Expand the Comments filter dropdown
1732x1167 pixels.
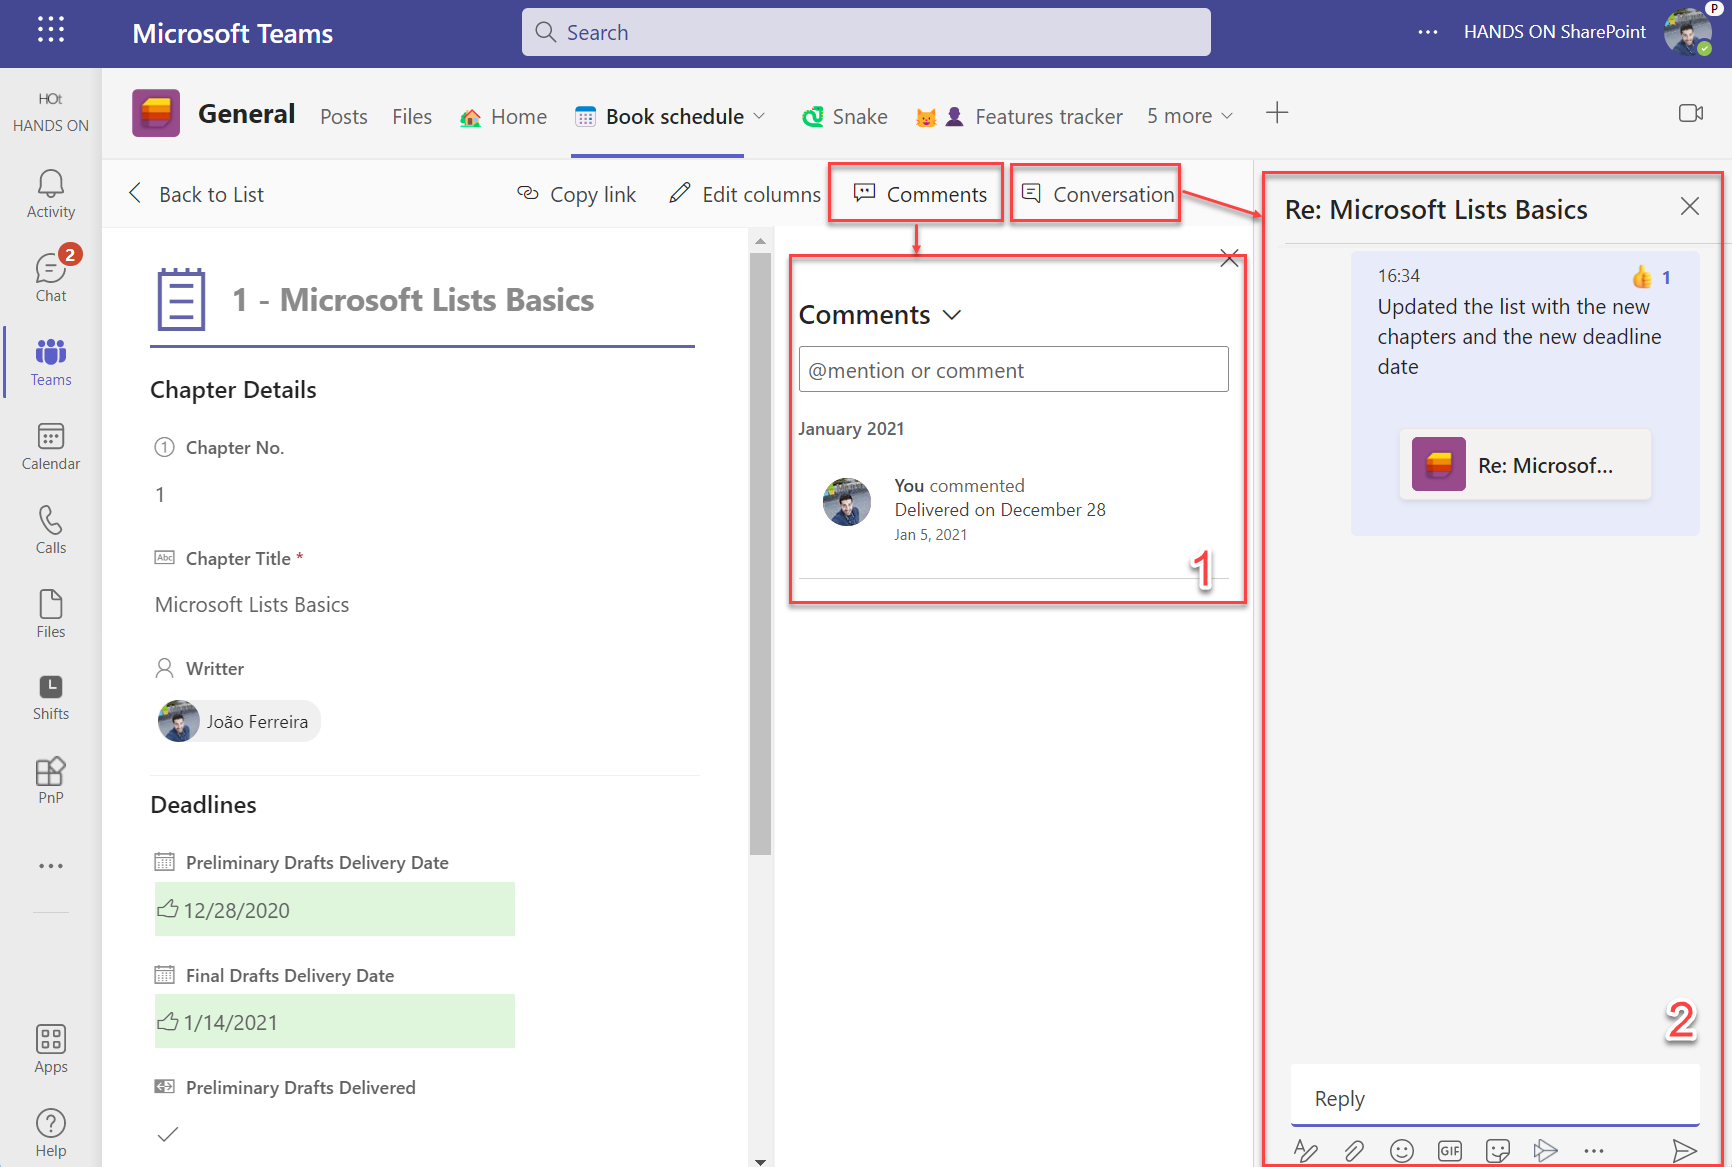pyautogui.click(x=952, y=315)
